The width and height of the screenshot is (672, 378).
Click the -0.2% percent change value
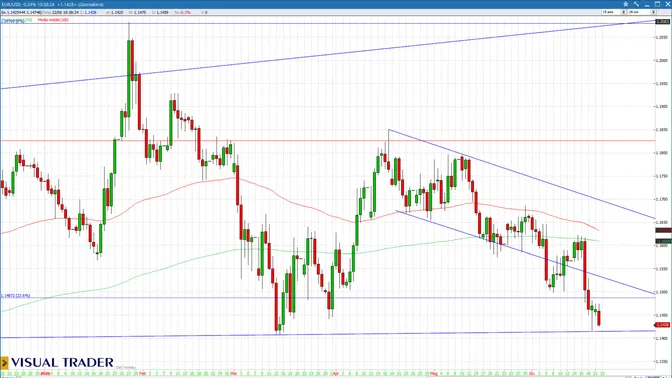[x=185, y=12]
